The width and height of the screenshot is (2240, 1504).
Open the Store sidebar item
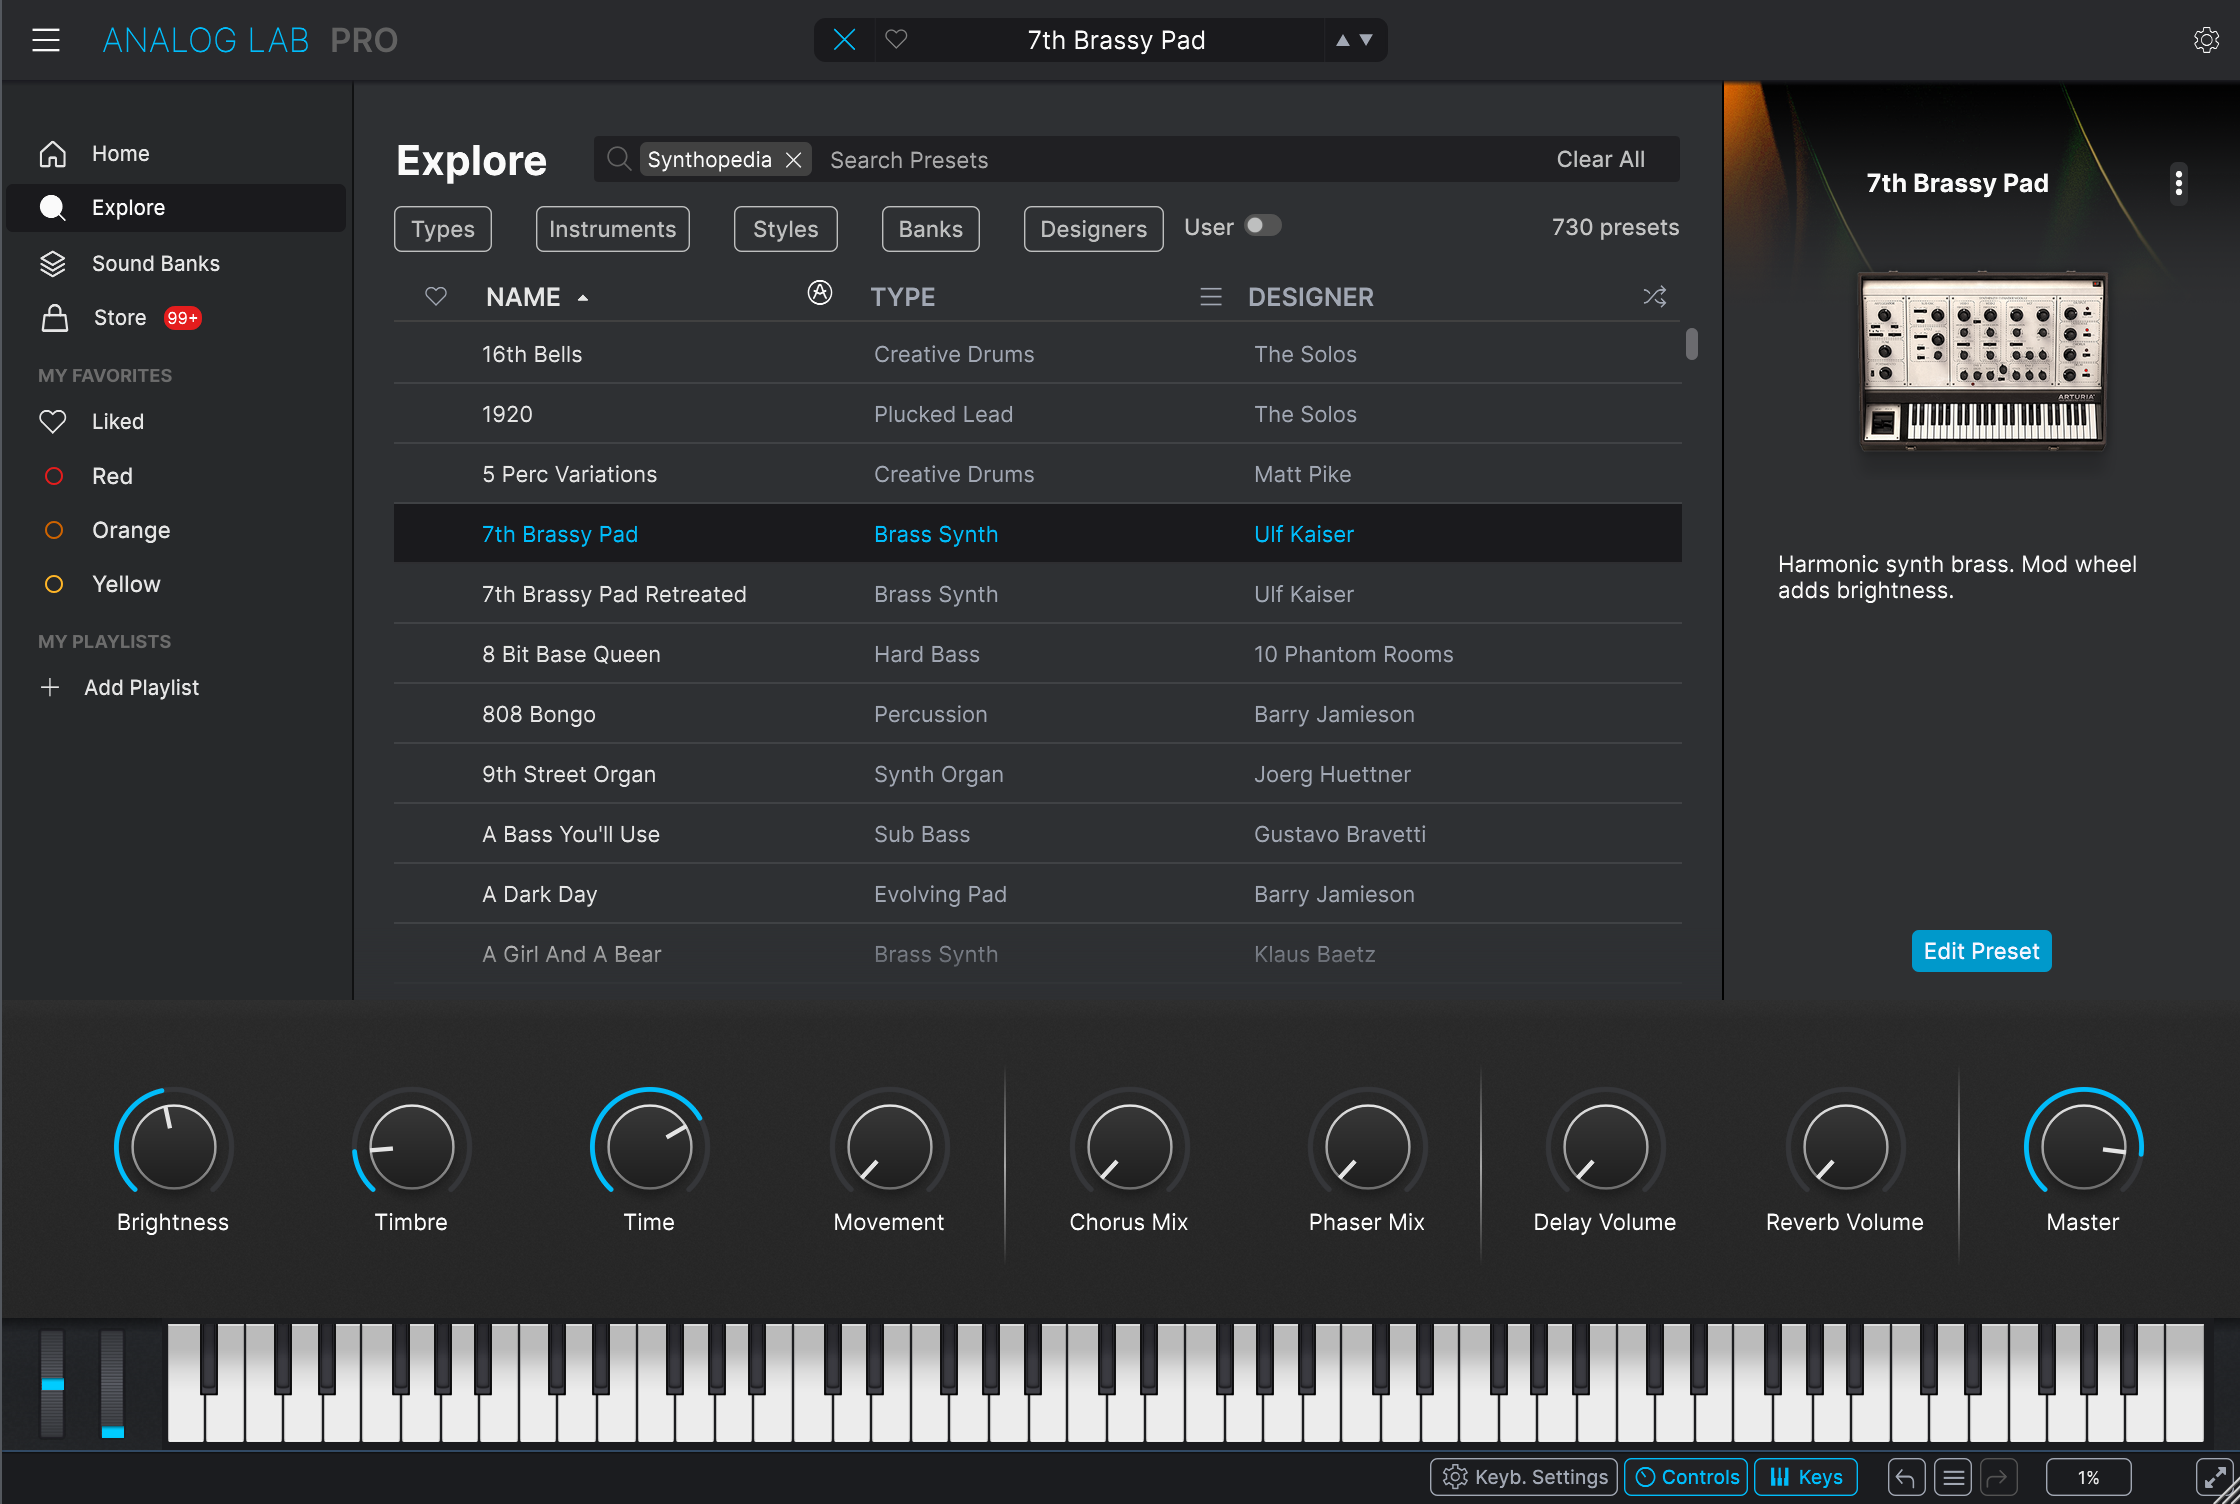pyautogui.click(x=120, y=318)
